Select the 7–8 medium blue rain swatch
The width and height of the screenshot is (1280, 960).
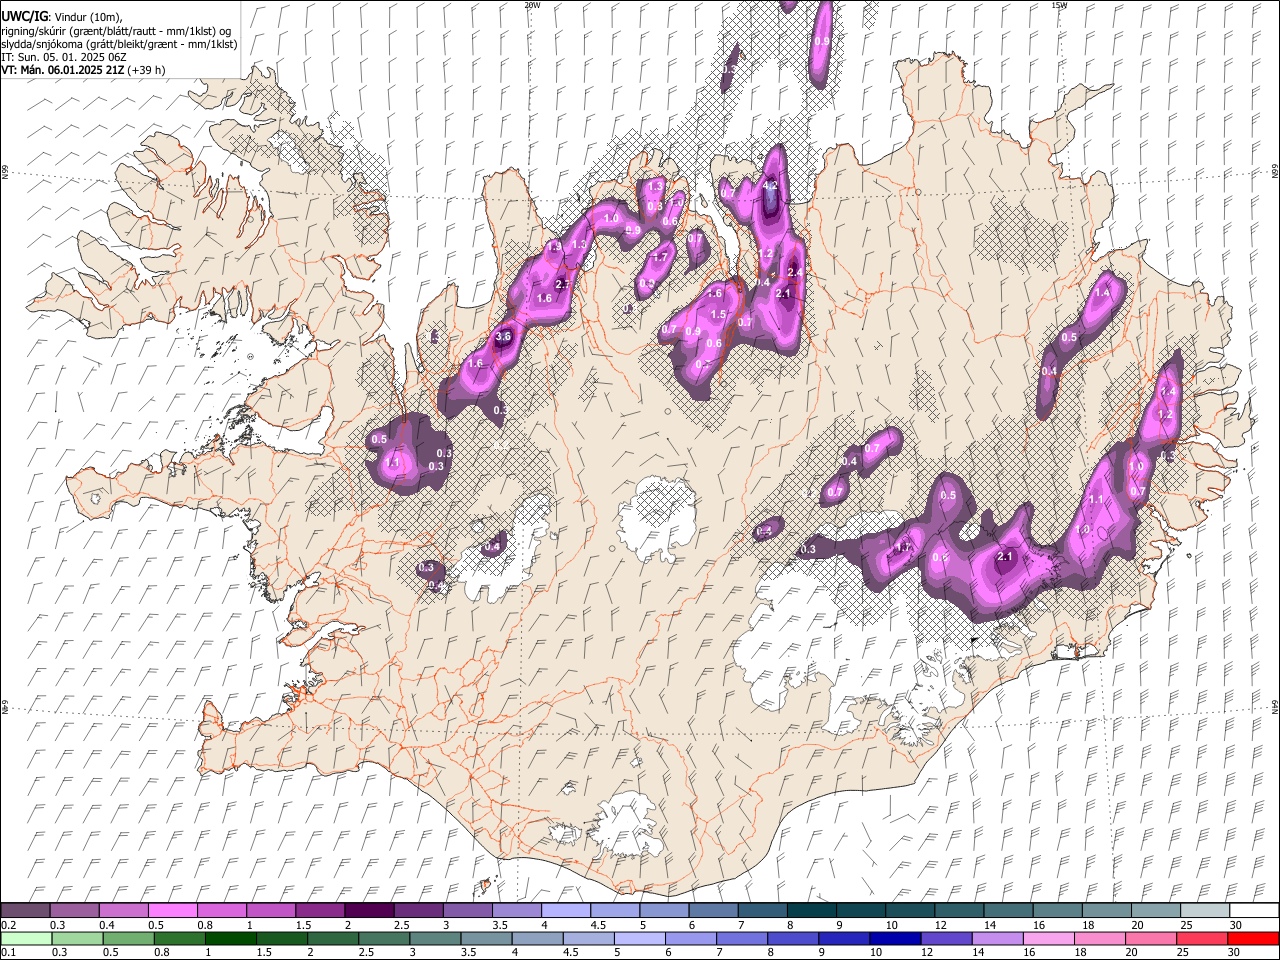pyautogui.click(x=742, y=938)
